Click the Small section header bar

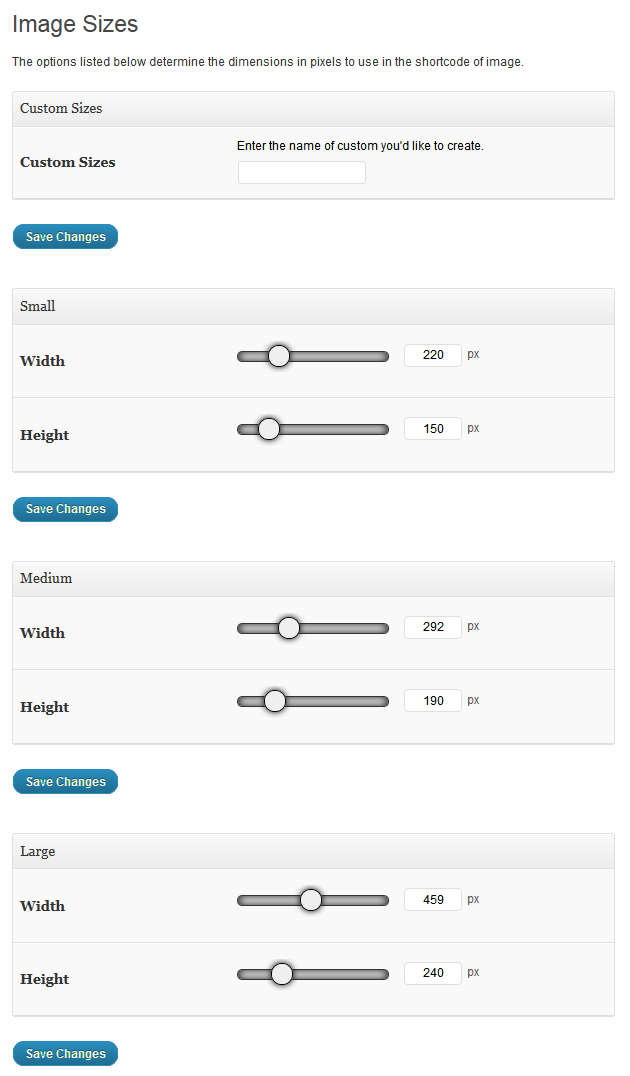314,307
